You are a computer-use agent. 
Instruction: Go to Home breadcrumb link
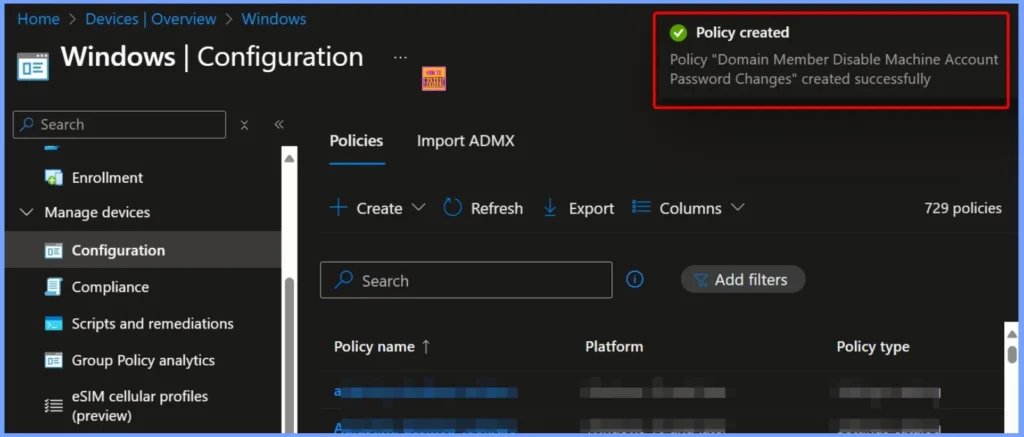pos(39,19)
